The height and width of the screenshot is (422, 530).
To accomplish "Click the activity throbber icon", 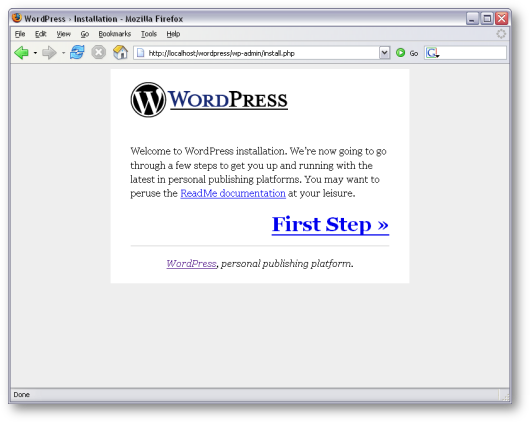I will (x=501, y=34).
